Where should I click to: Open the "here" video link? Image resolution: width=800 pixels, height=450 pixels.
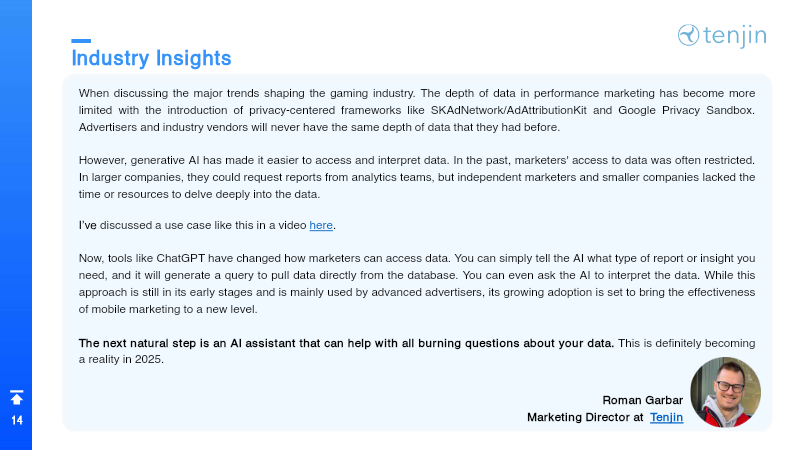[321, 225]
